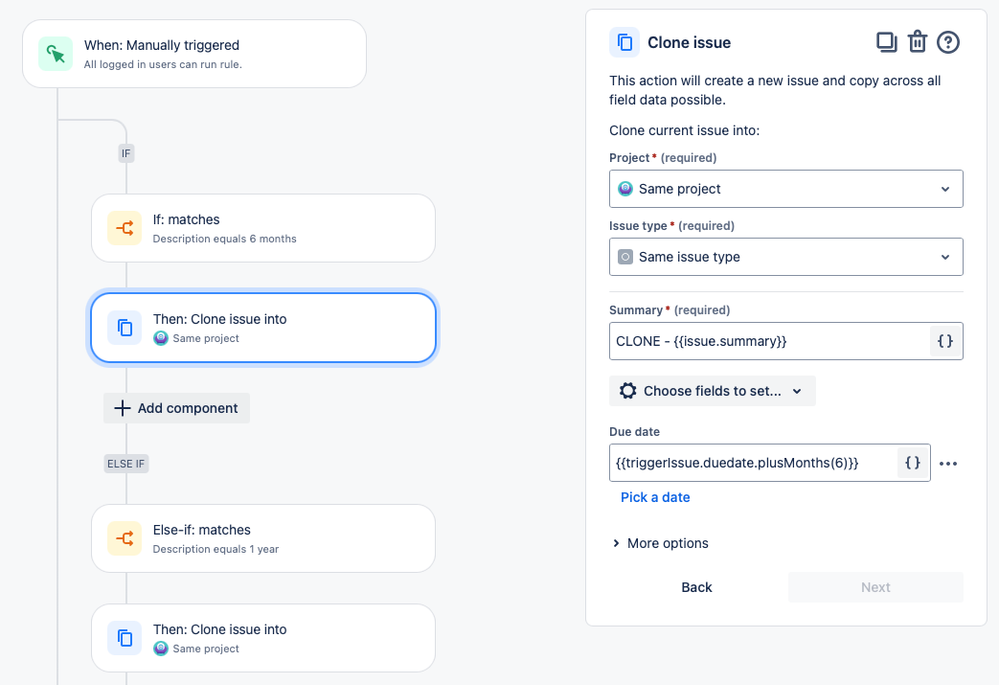Delete the Clone issue component
The width and height of the screenshot is (999, 685).
[x=917, y=42]
